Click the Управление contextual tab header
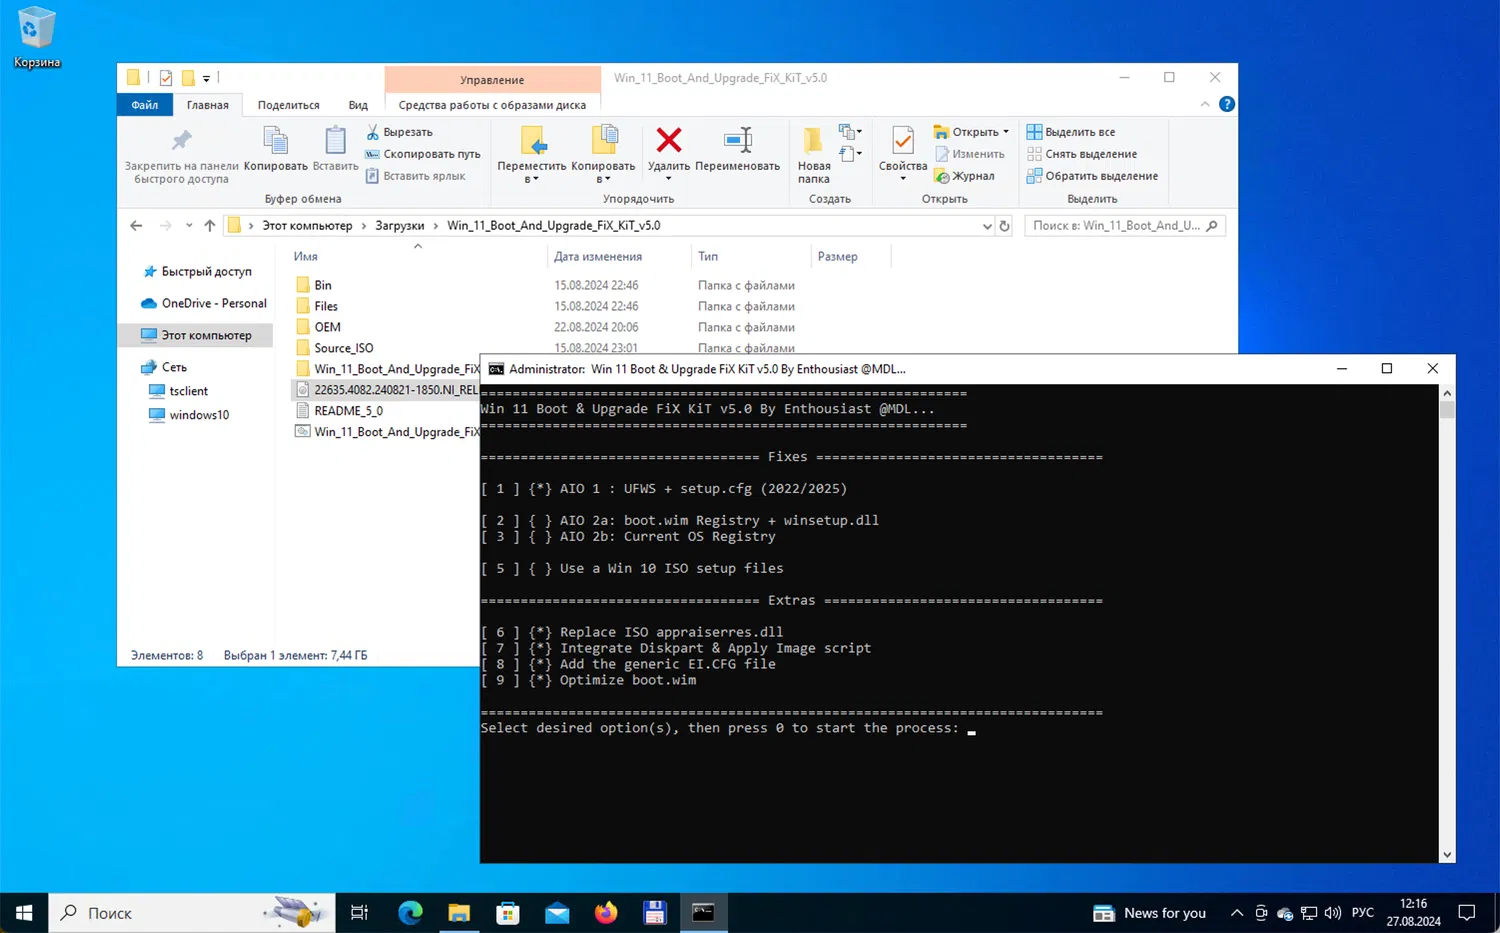Viewport: 1500px width, 933px height. [x=492, y=79]
